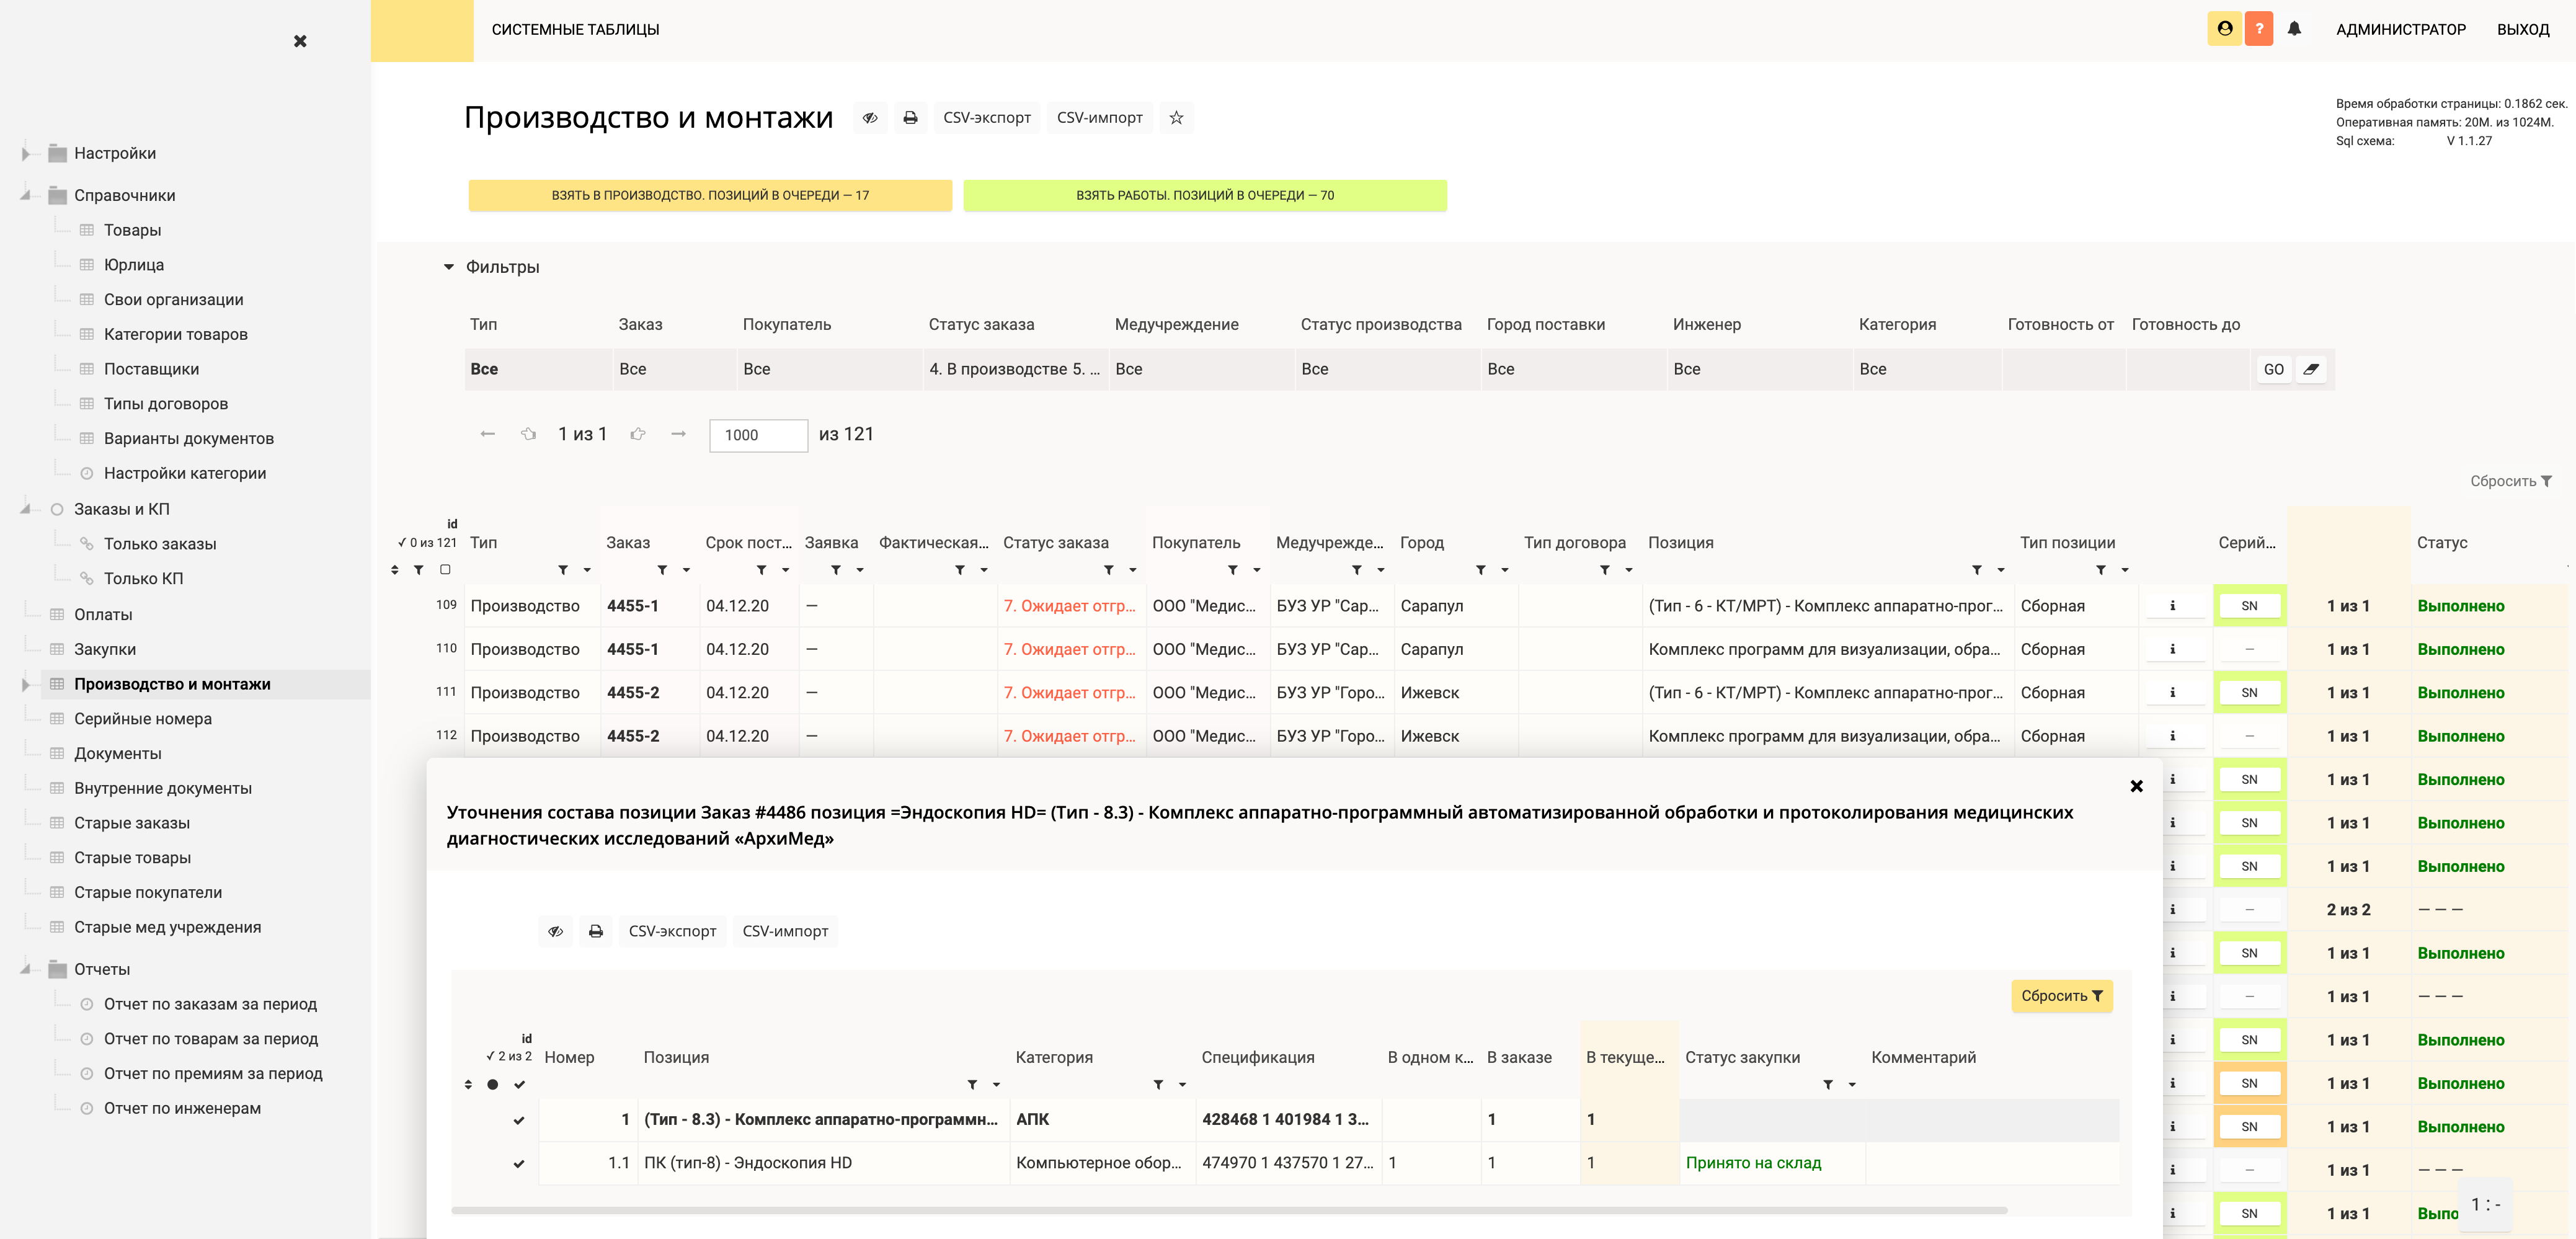Uncheck row 1.1 ПК (тип-8) checkmark
This screenshot has width=2576, height=1239.
(519, 1163)
